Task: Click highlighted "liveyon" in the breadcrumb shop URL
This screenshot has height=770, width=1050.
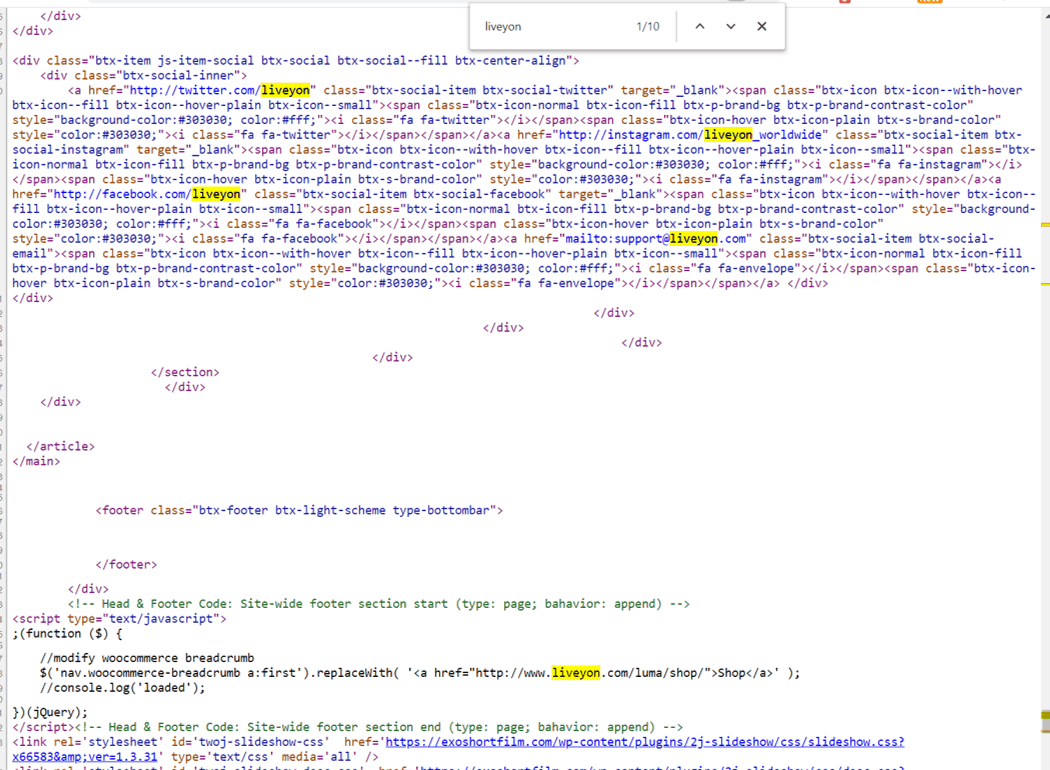Action: click(576, 673)
